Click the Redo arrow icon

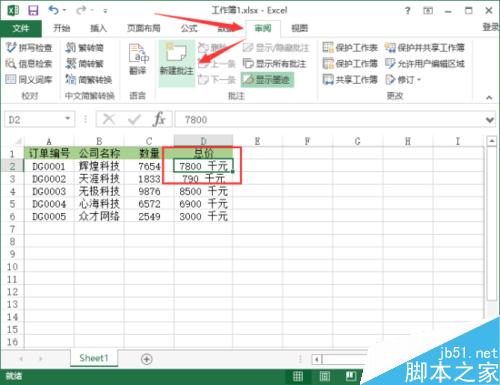coord(81,10)
